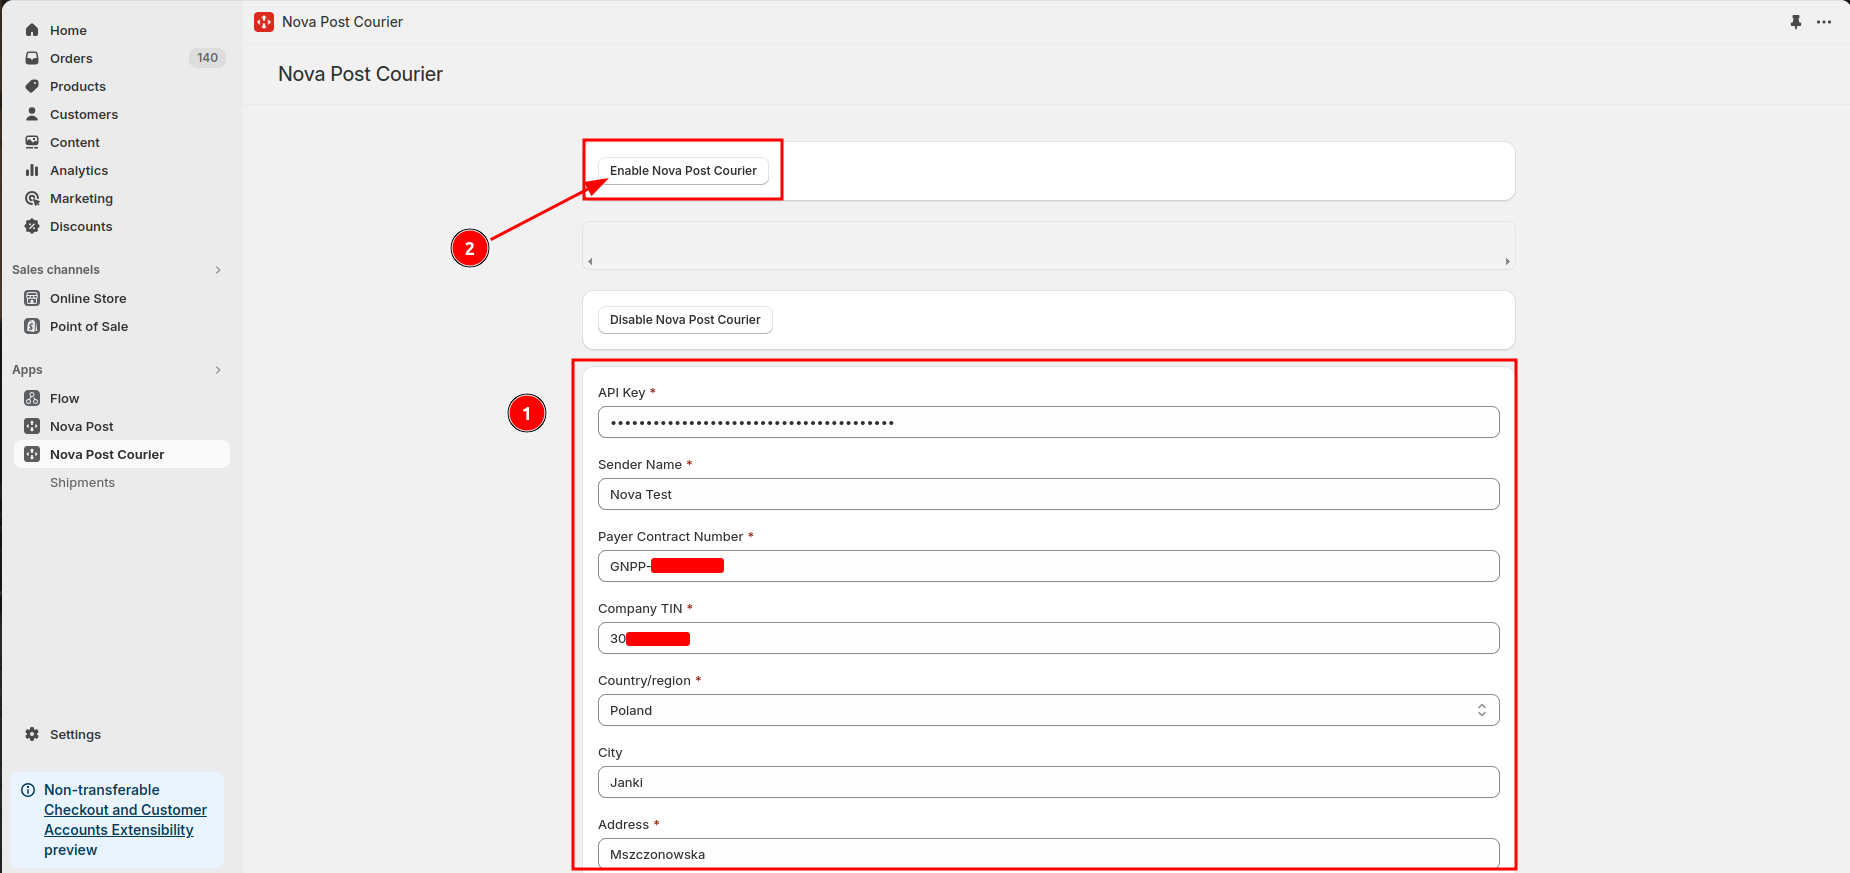Pin the app with the pin icon

click(x=1796, y=22)
